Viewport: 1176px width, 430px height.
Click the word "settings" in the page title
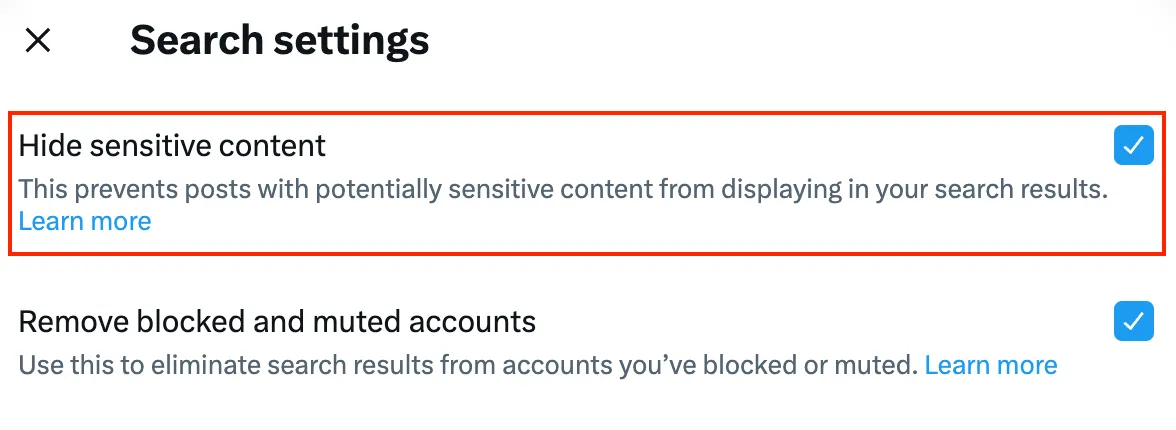[x=357, y=41]
